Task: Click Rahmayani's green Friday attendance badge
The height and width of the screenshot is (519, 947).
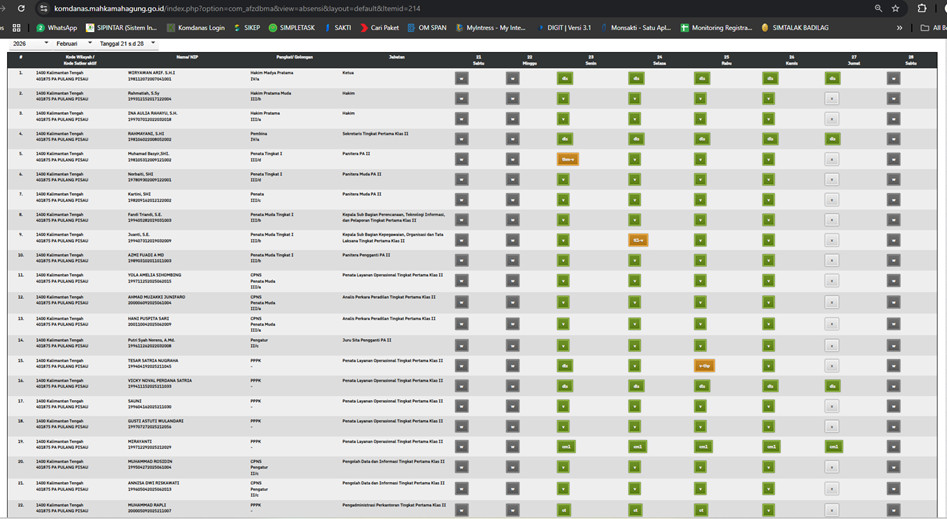Action: 832,139
